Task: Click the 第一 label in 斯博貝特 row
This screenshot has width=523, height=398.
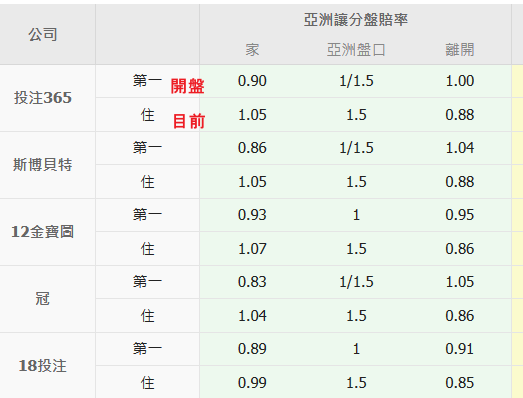Action: click(147, 148)
